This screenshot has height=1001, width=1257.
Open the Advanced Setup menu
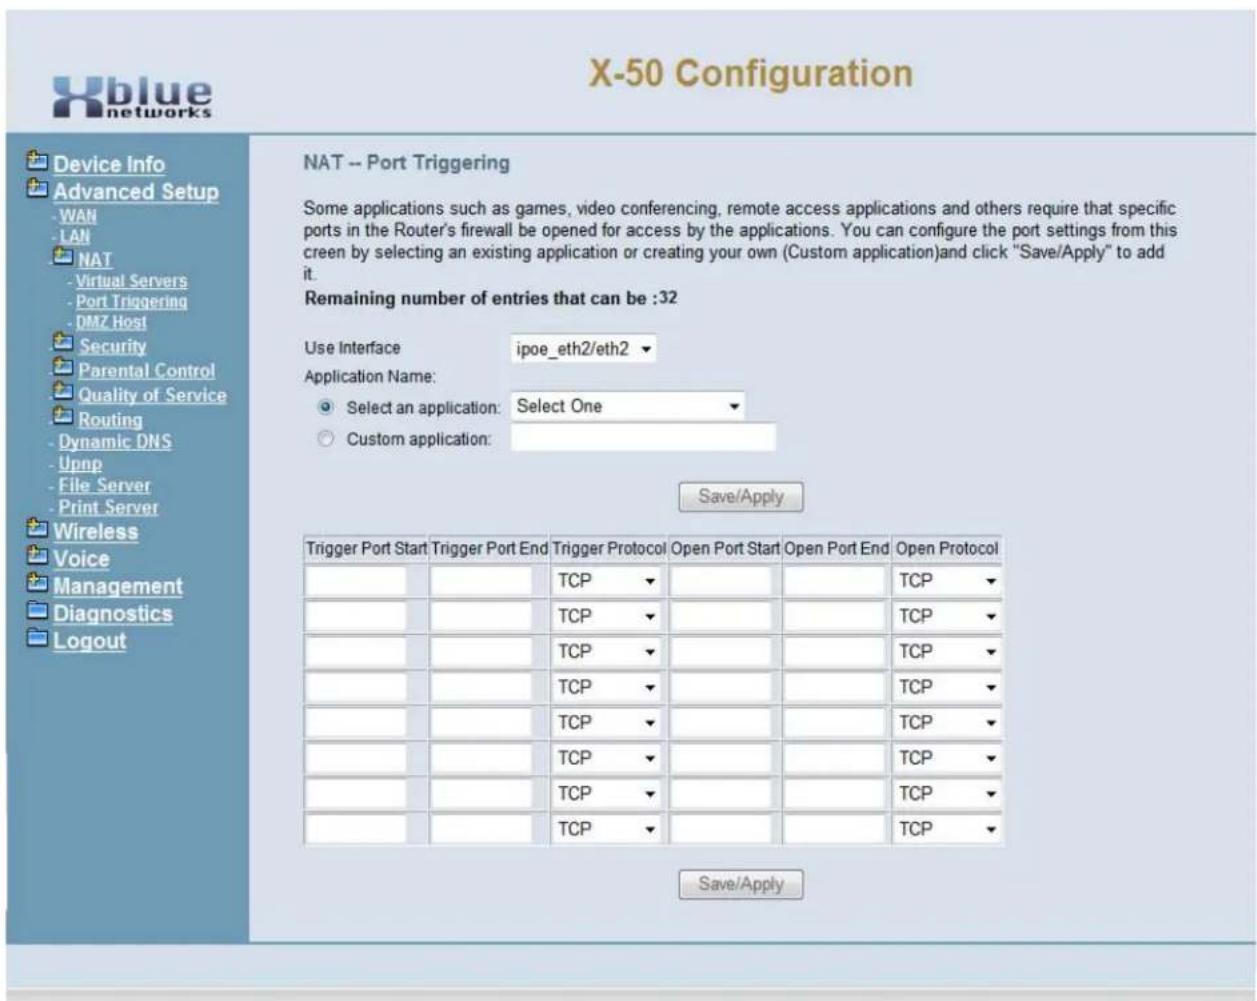tap(136, 191)
